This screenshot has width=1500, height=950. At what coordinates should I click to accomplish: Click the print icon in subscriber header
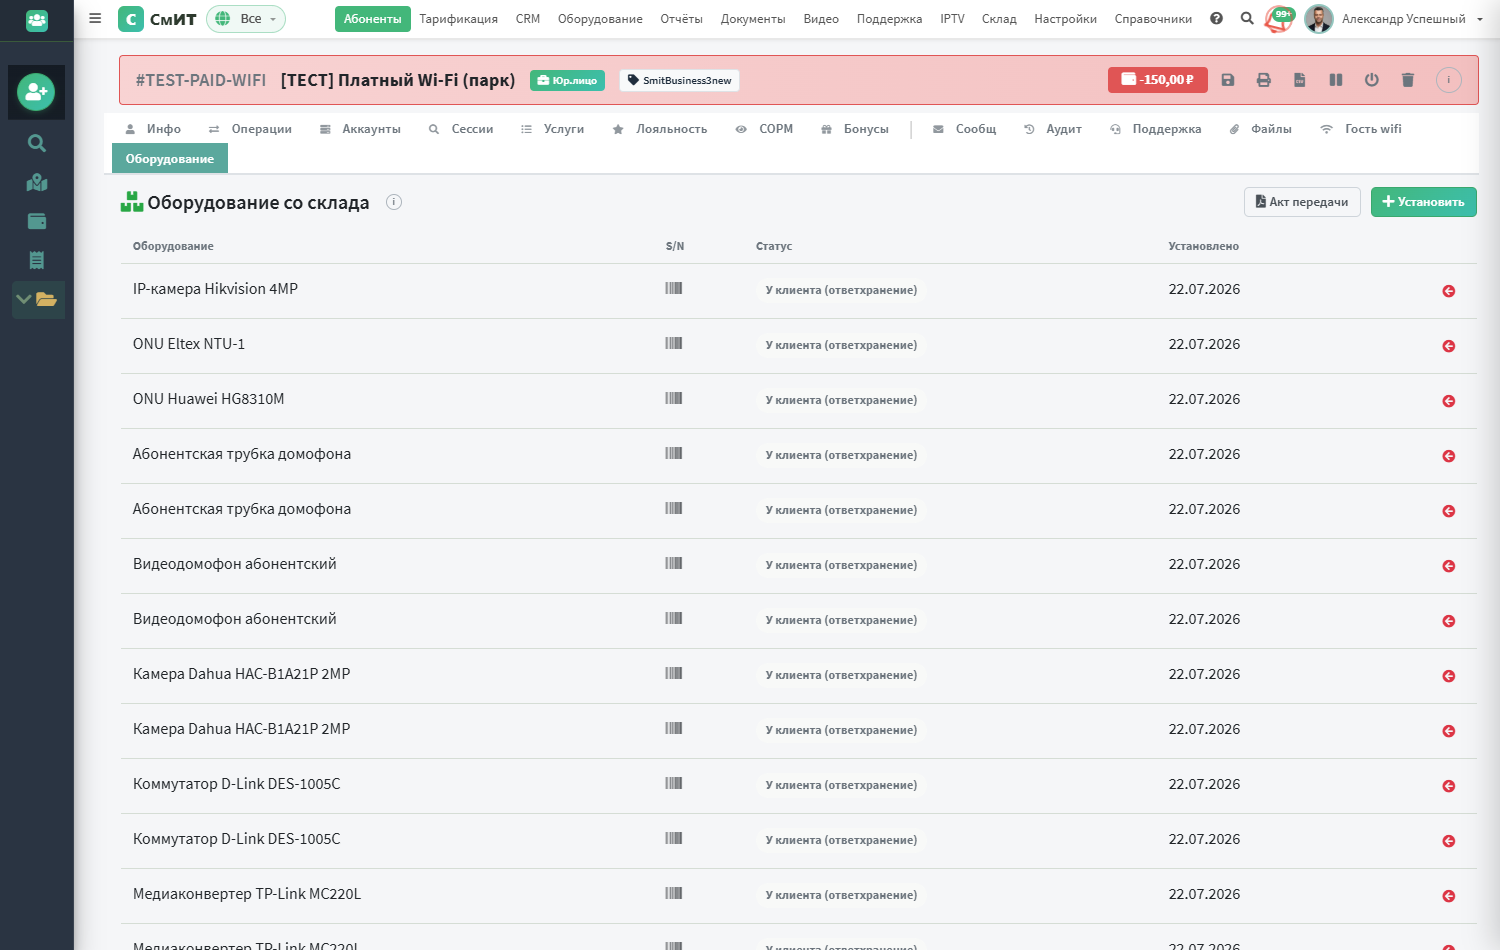click(1264, 80)
